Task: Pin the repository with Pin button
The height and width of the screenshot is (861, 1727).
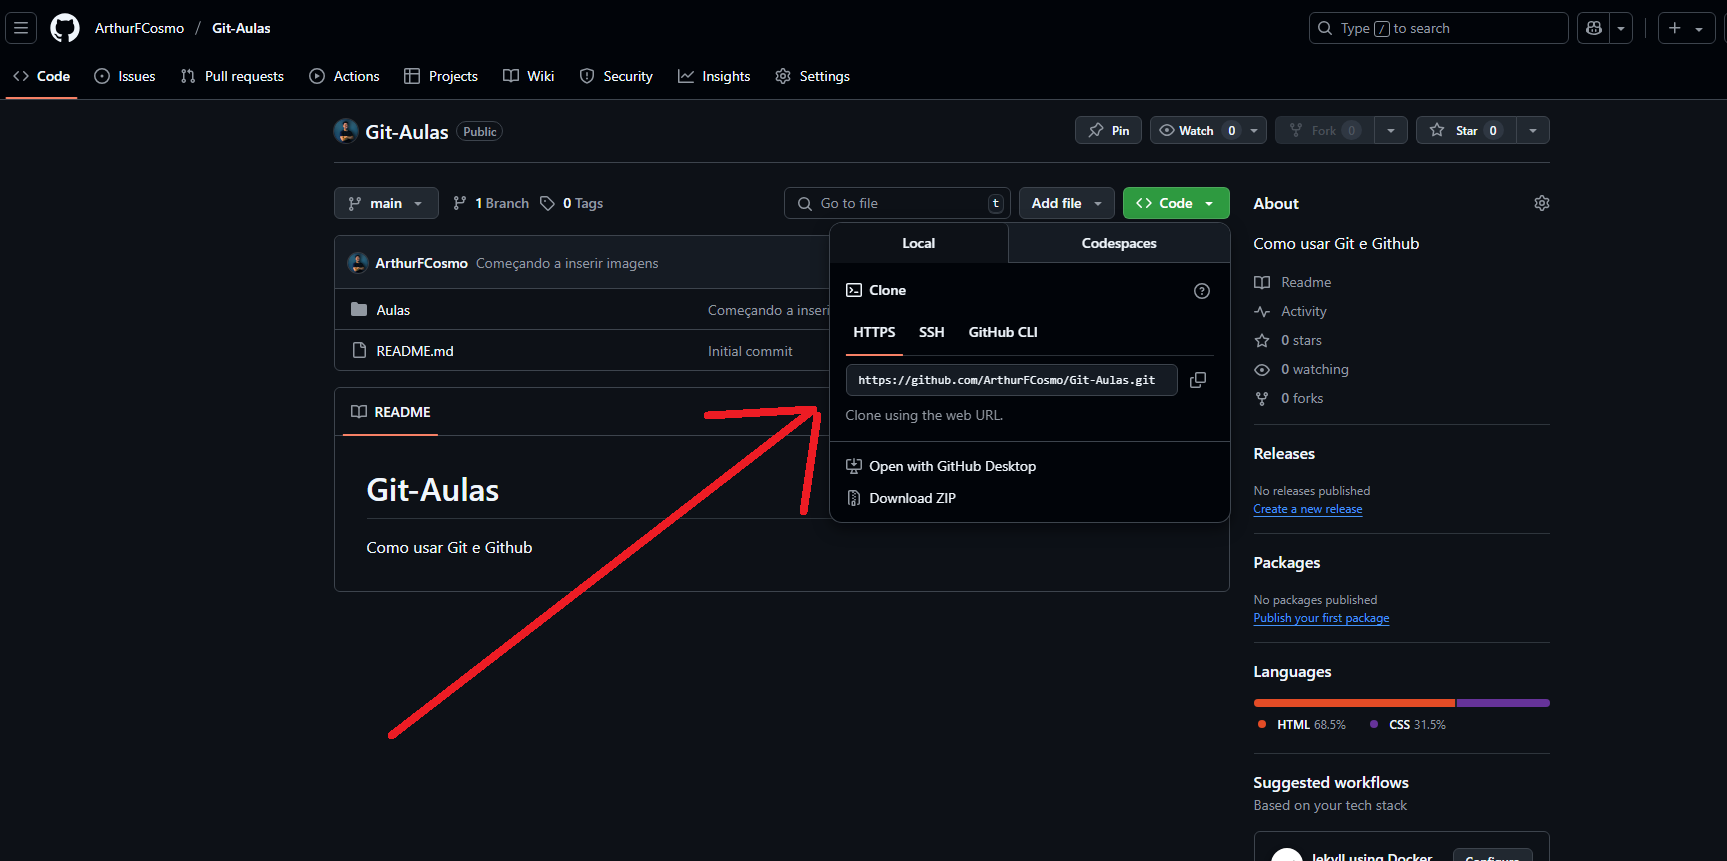Action: click(x=1108, y=130)
